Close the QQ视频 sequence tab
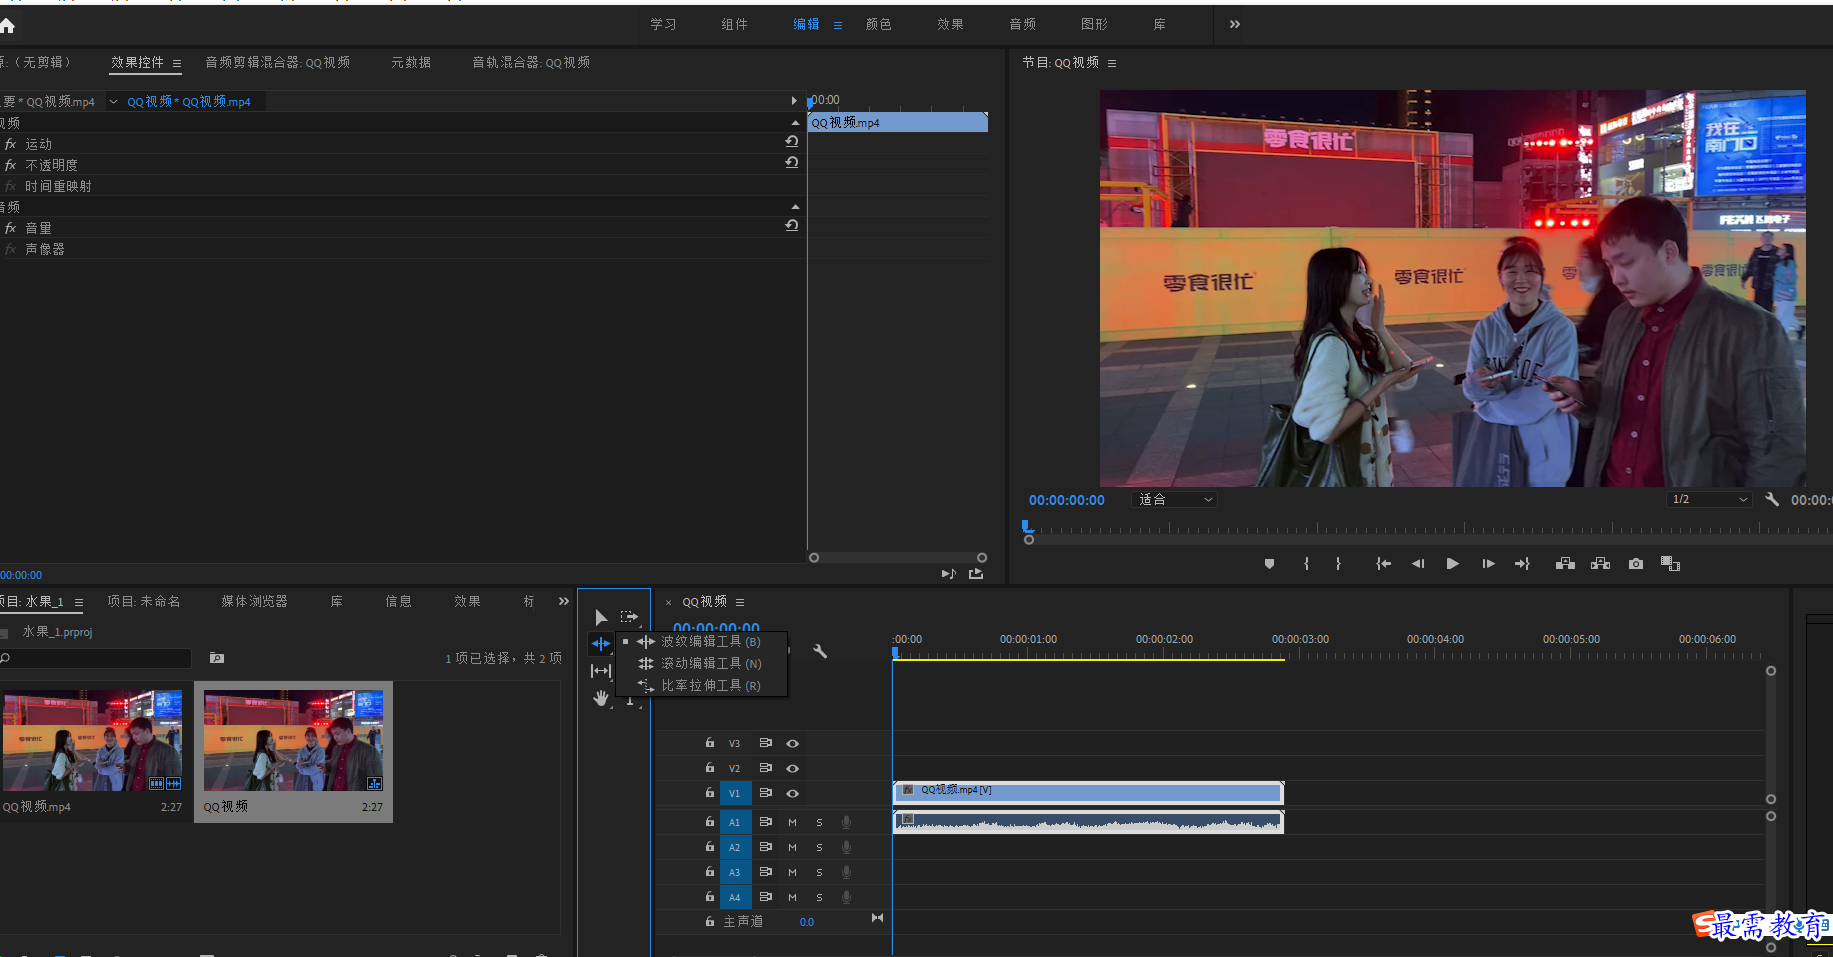 (x=669, y=602)
